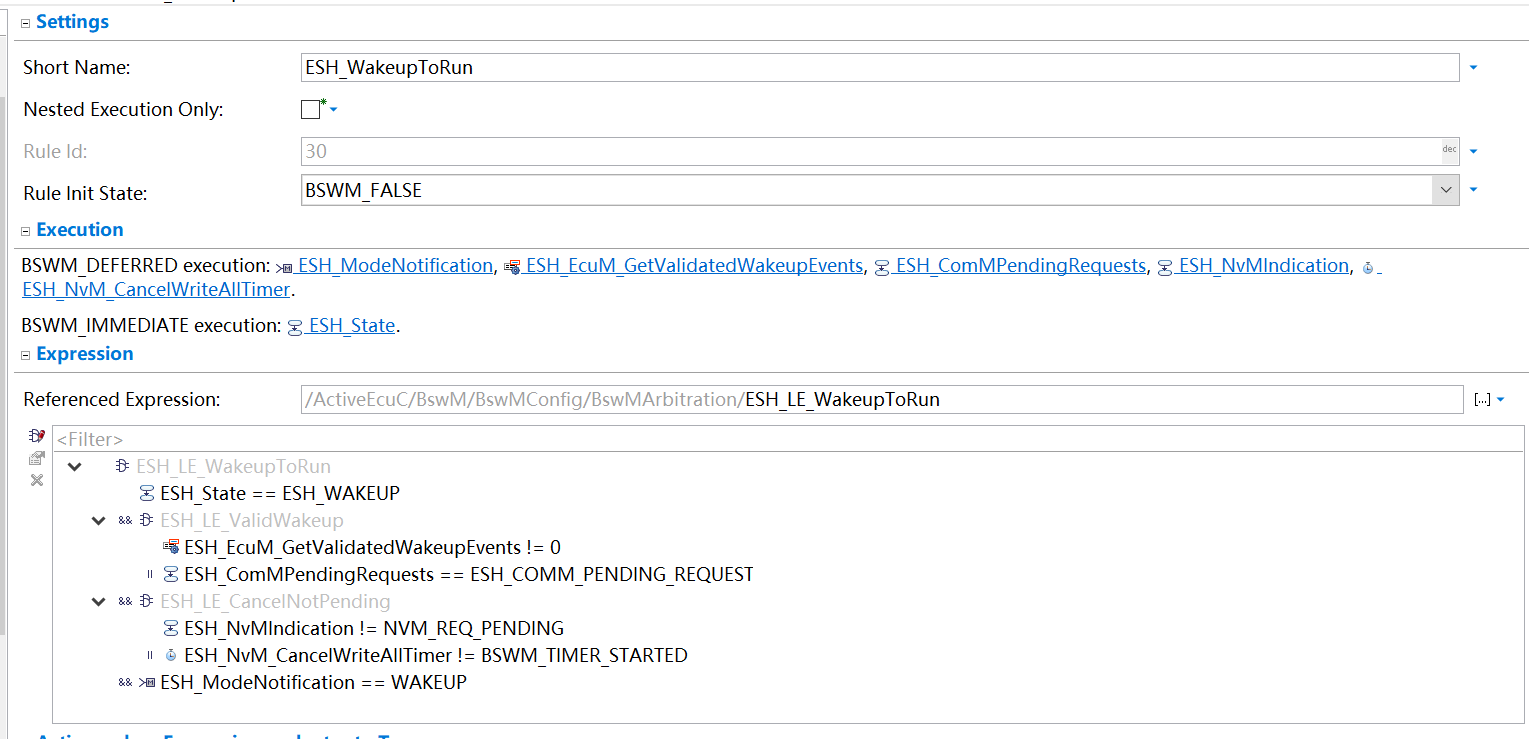This screenshot has width=1529, height=739.
Task: Open the Rule Init State combo box
Action: pos(1445,190)
